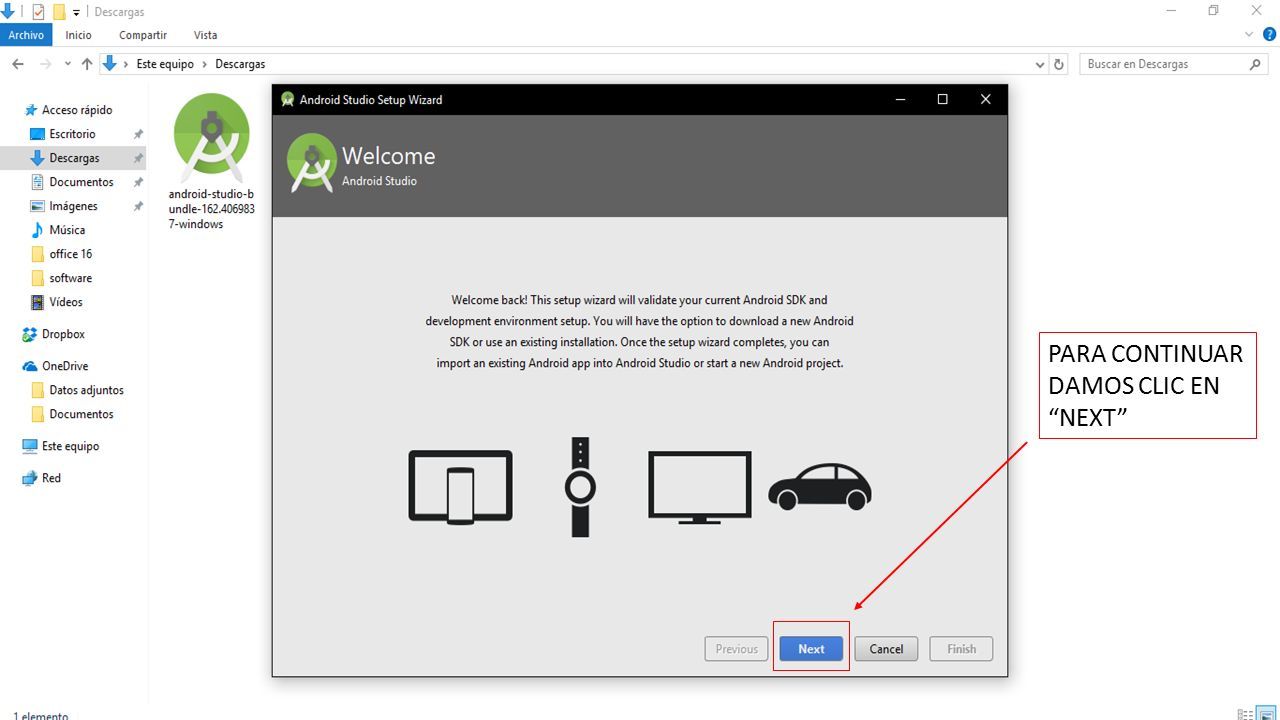
Task: Go back with the Explorer back arrow
Action: [x=18, y=64]
